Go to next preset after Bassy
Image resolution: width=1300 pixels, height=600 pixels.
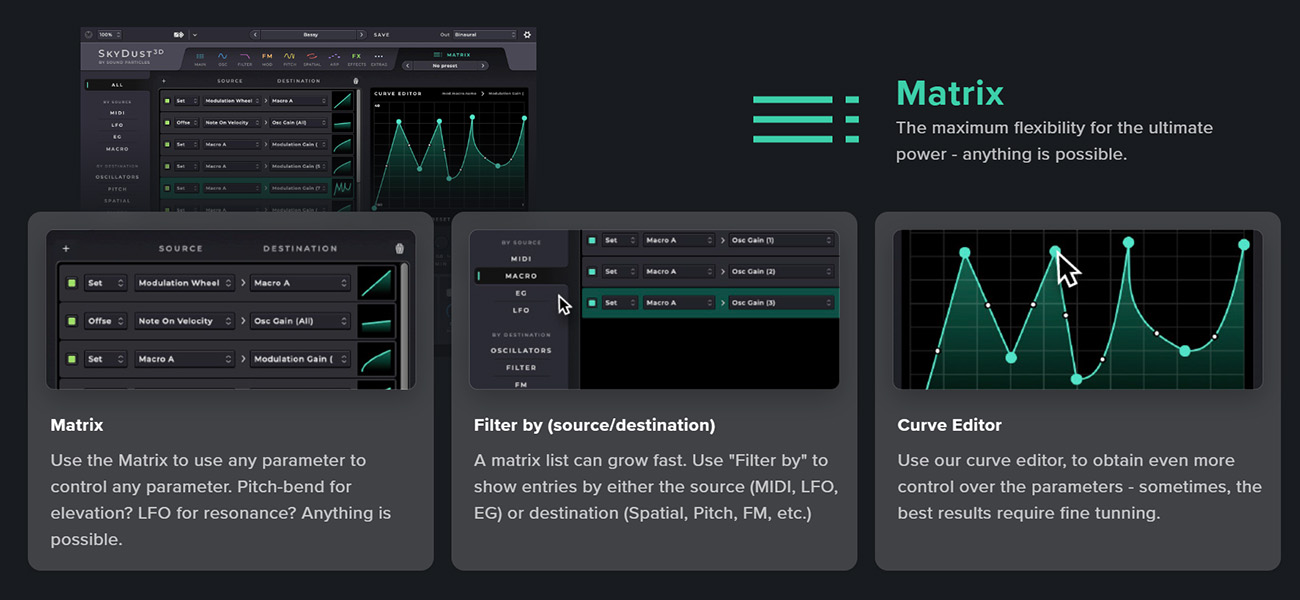click(x=361, y=35)
